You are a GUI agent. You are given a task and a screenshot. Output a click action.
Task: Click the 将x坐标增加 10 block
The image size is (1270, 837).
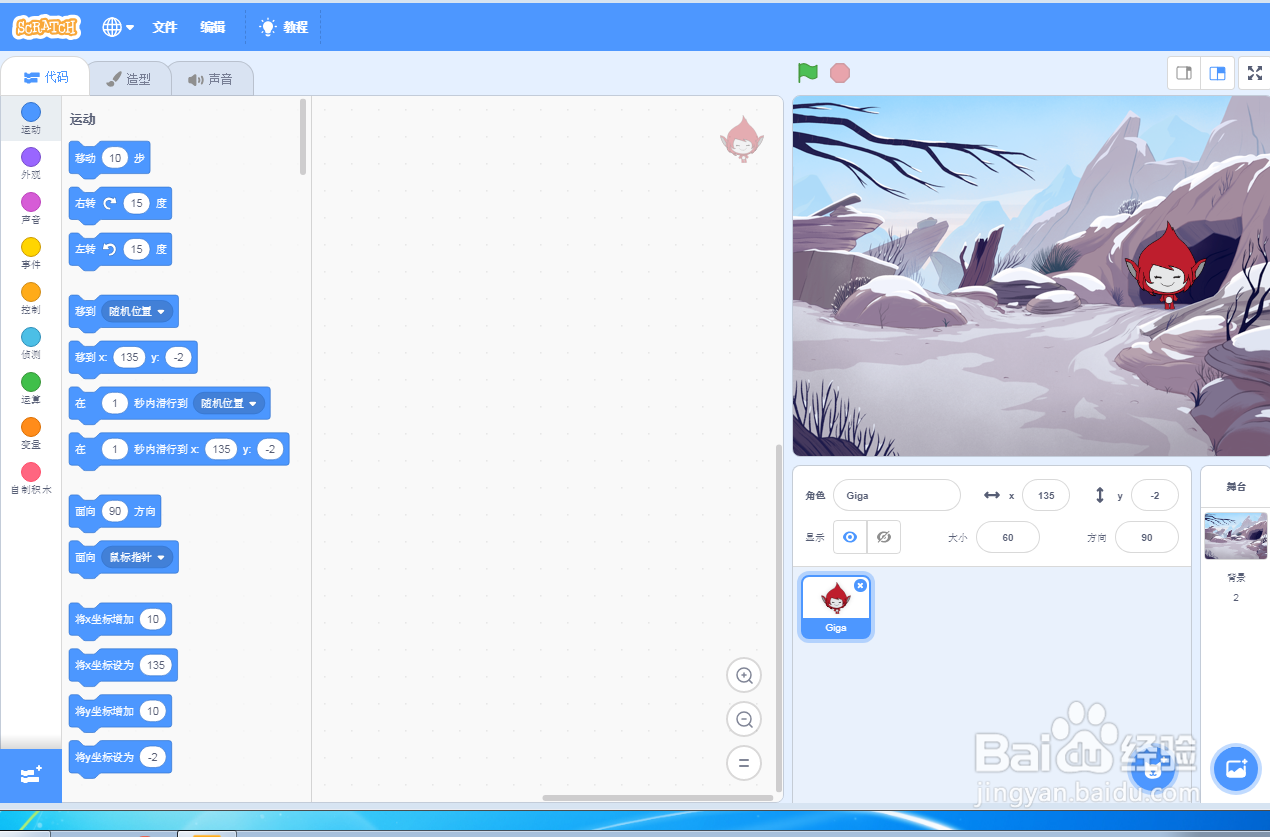pos(120,619)
